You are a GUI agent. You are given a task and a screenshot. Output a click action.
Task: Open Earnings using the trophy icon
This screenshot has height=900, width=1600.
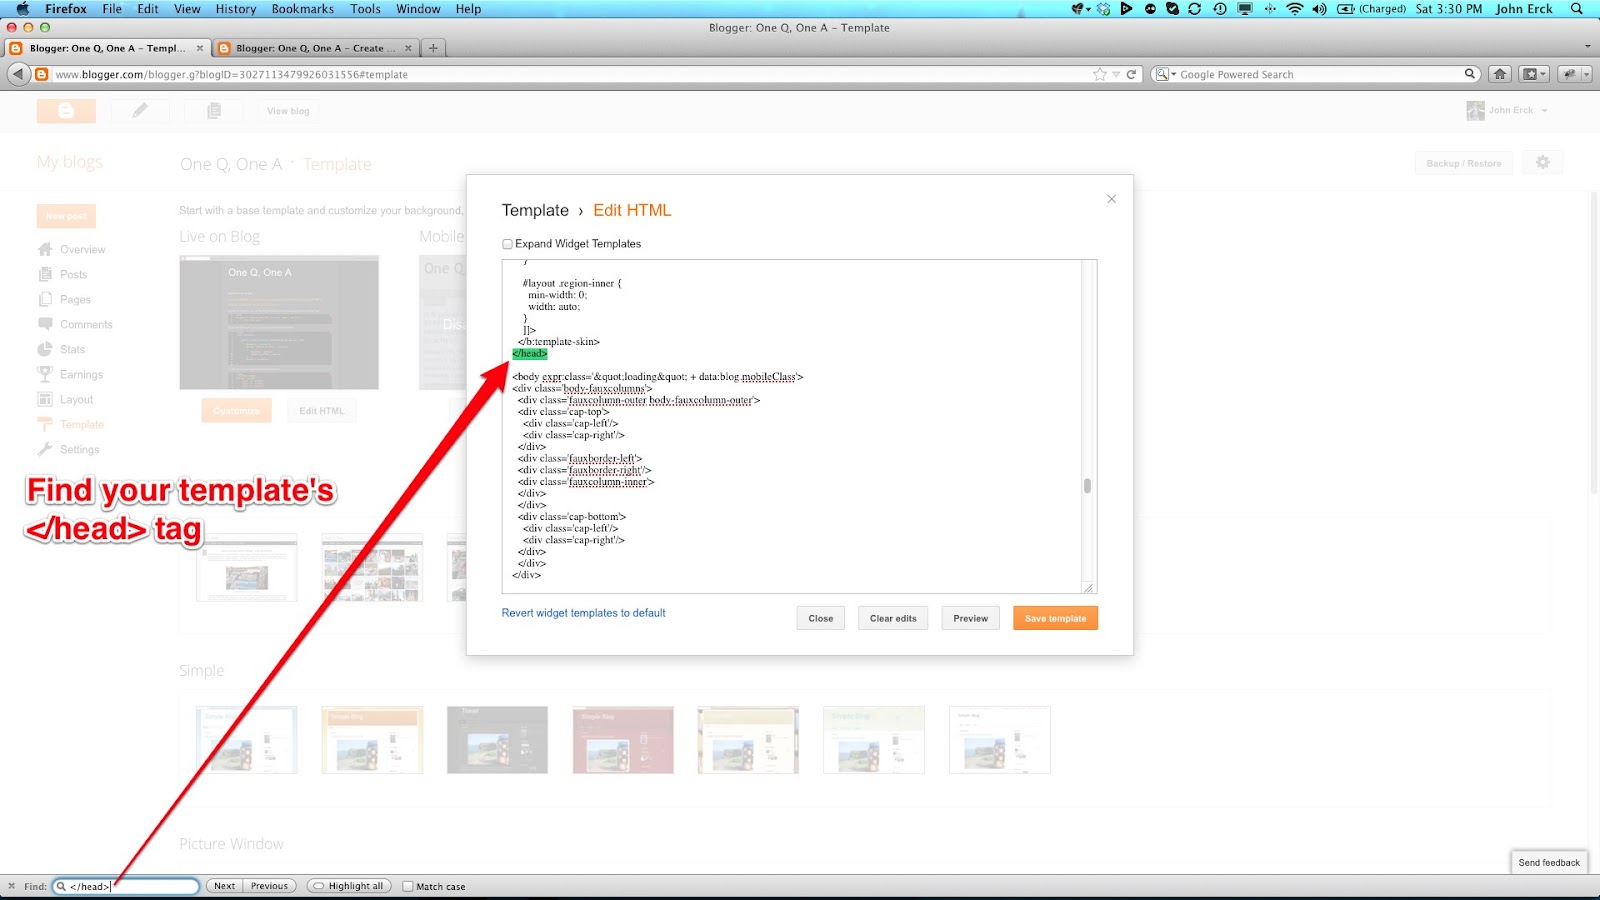coord(46,374)
